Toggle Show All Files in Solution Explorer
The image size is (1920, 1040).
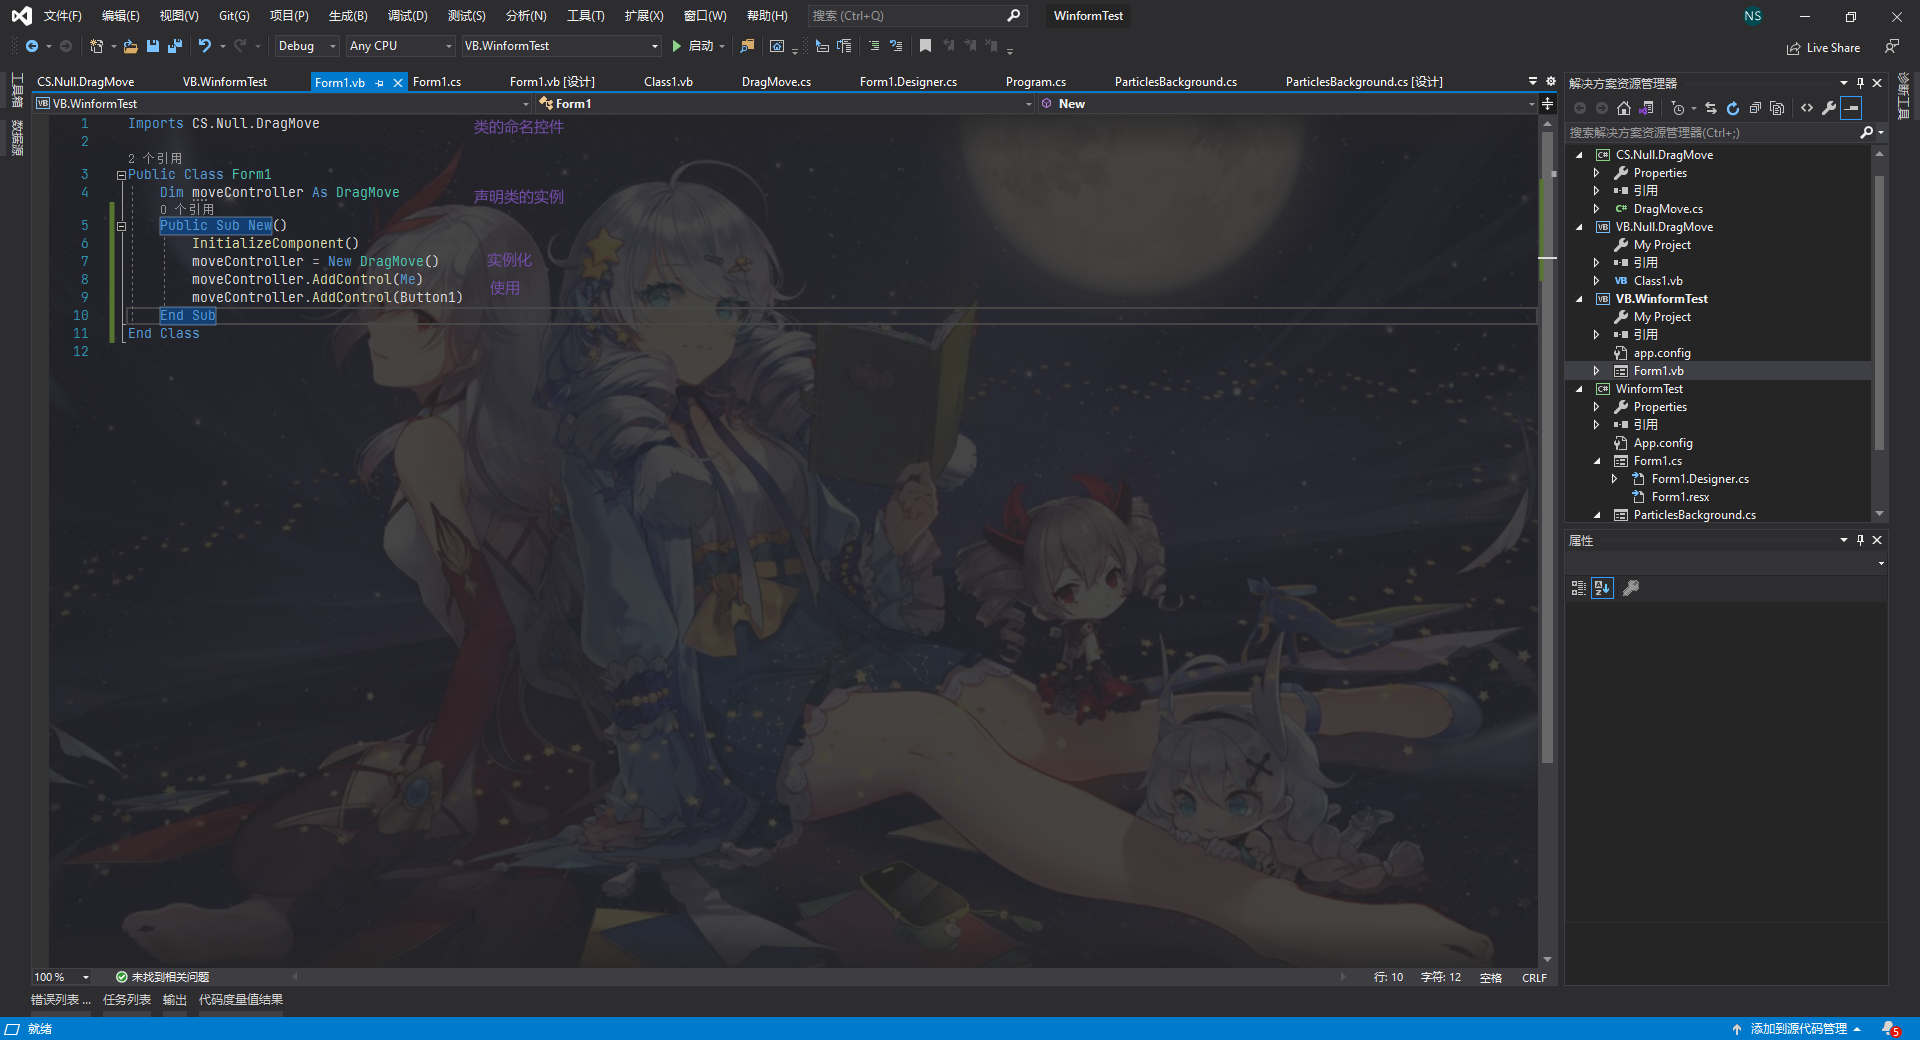click(1777, 108)
